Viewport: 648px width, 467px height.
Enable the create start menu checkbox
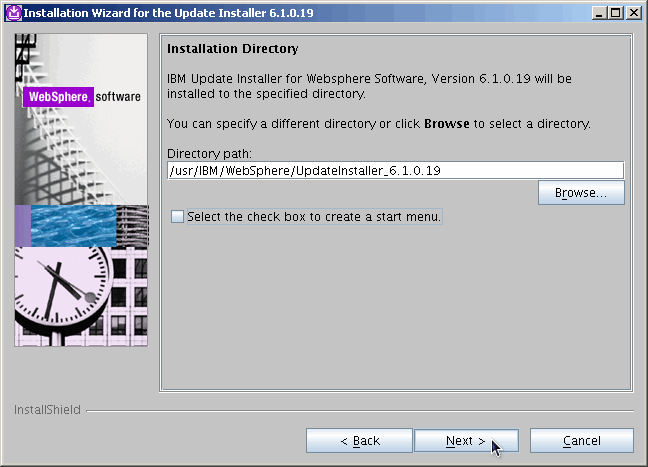[x=177, y=217]
